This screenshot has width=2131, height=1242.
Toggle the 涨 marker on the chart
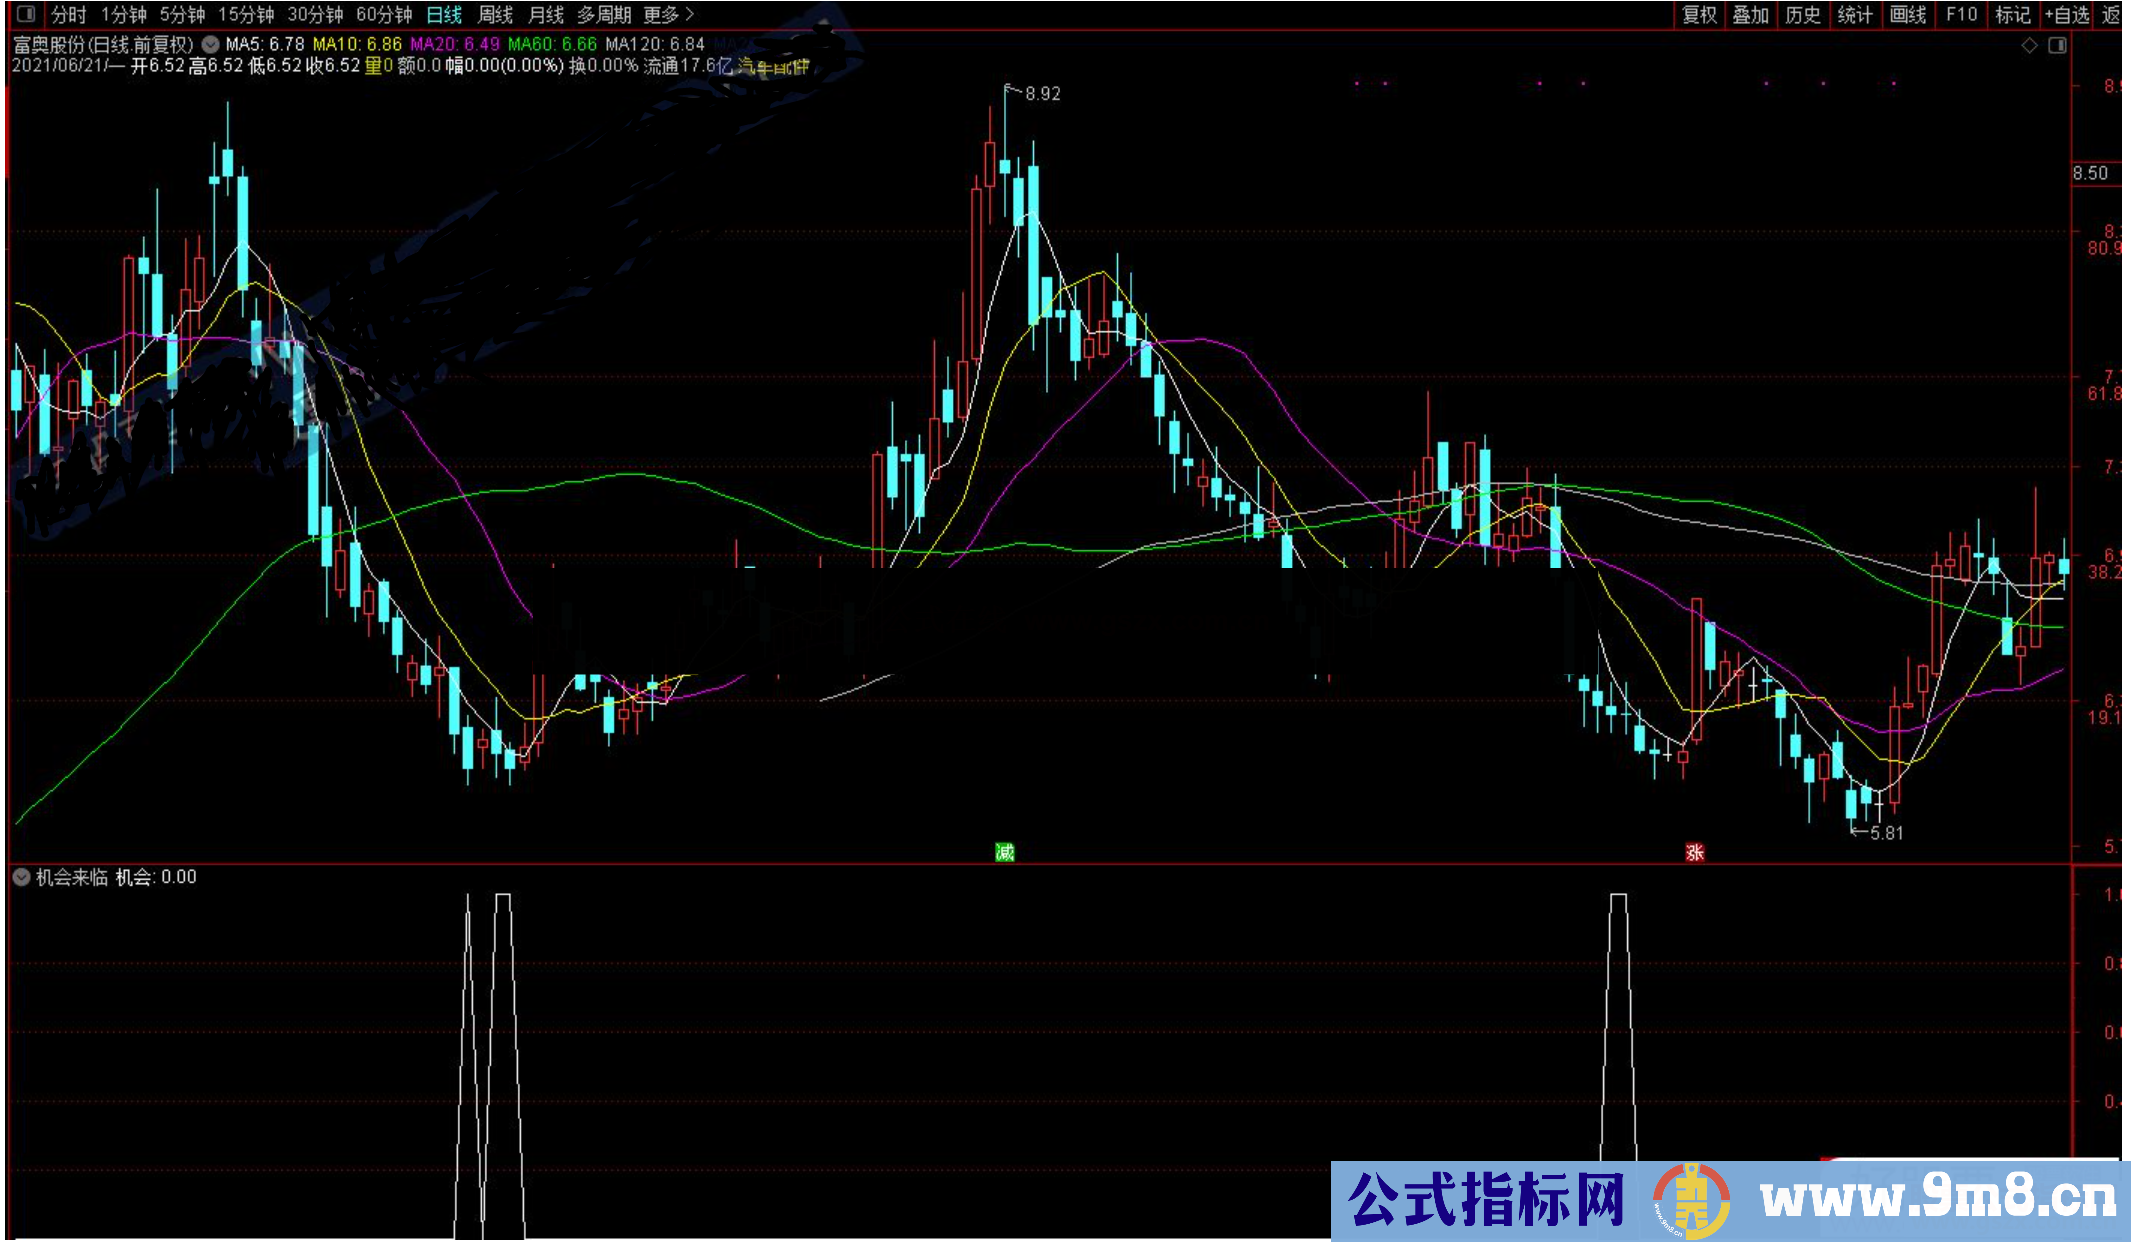1697,853
